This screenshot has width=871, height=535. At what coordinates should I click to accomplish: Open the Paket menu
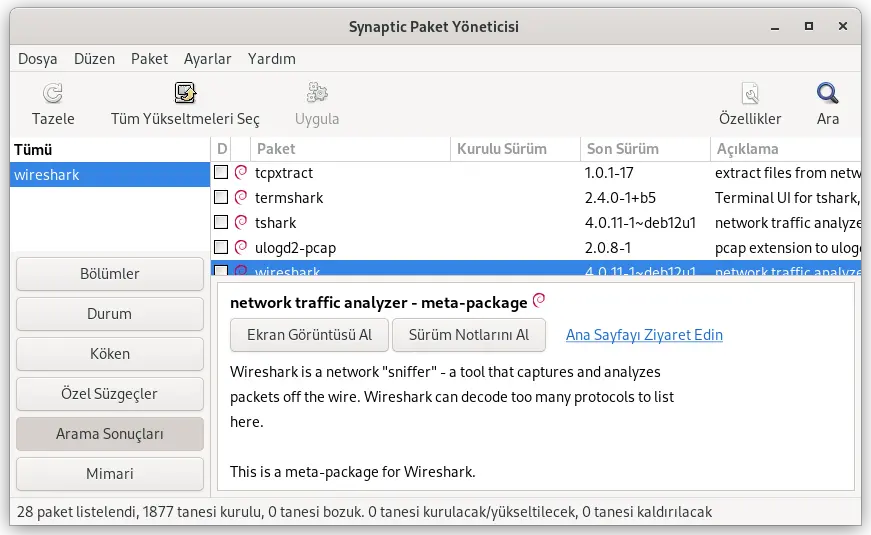point(149,59)
